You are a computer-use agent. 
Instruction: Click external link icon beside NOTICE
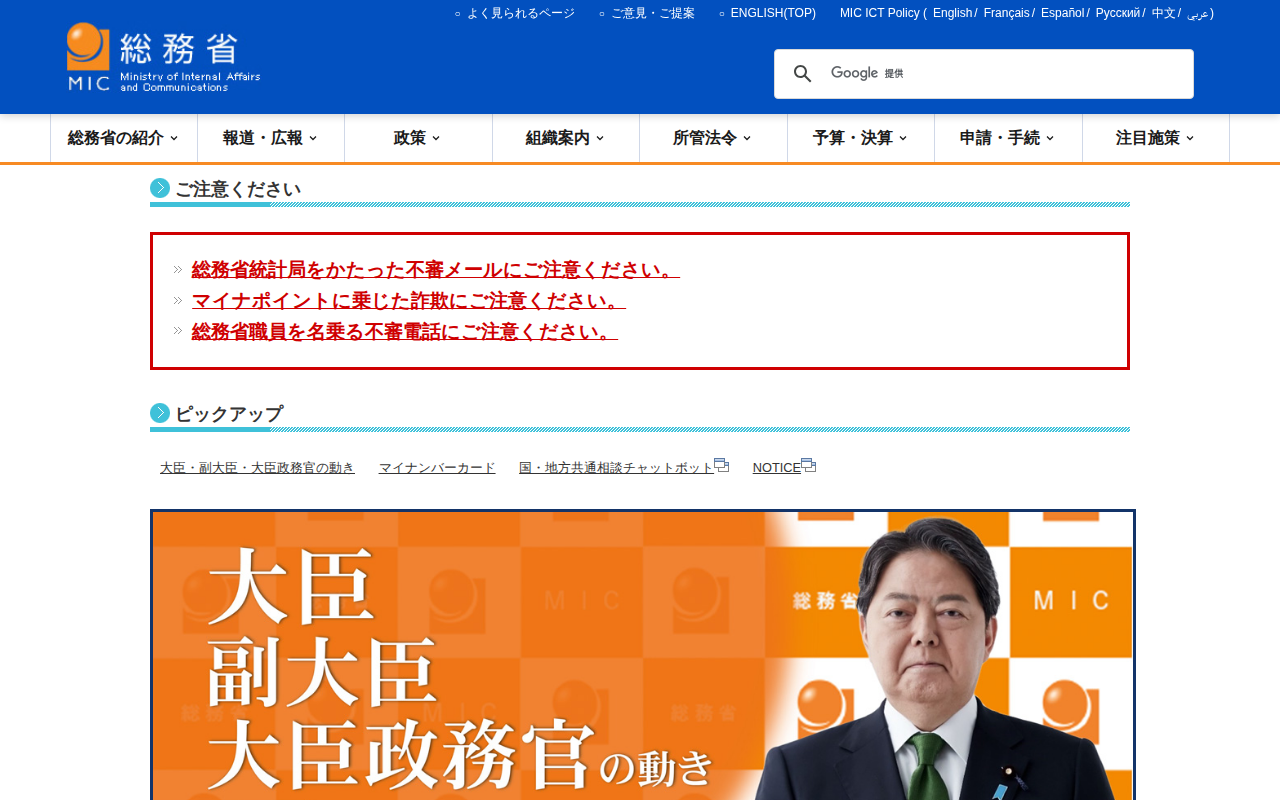(808, 465)
